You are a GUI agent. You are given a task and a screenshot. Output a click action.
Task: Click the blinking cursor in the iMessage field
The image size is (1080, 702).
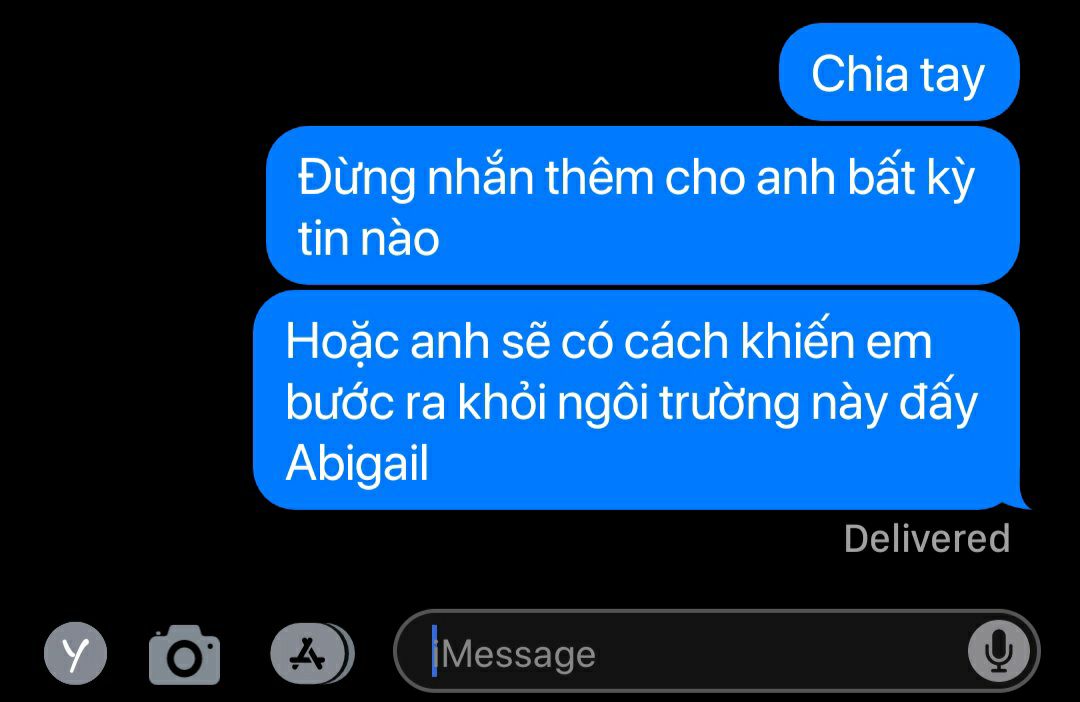click(x=434, y=651)
